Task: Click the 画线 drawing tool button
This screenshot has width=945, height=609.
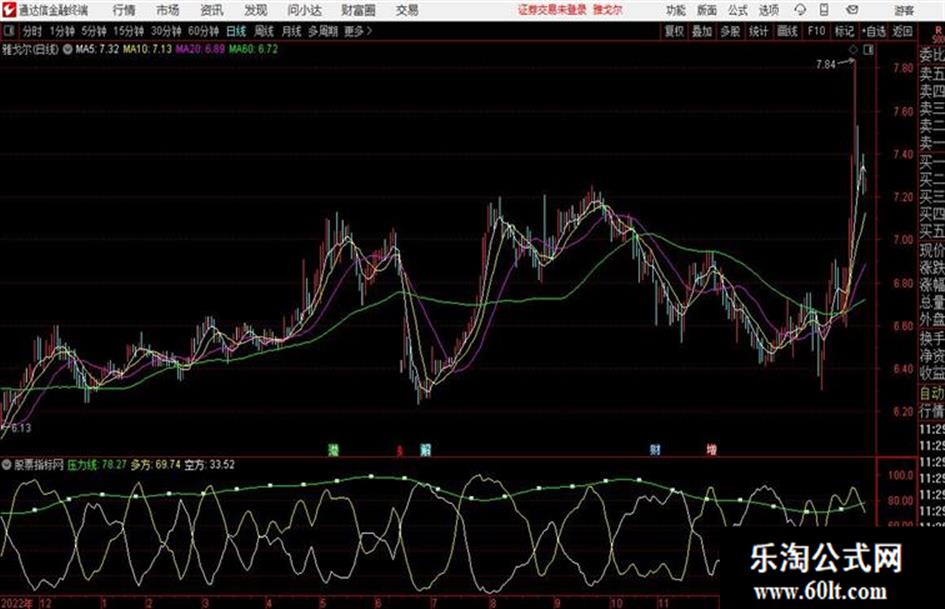Action: tap(787, 31)
